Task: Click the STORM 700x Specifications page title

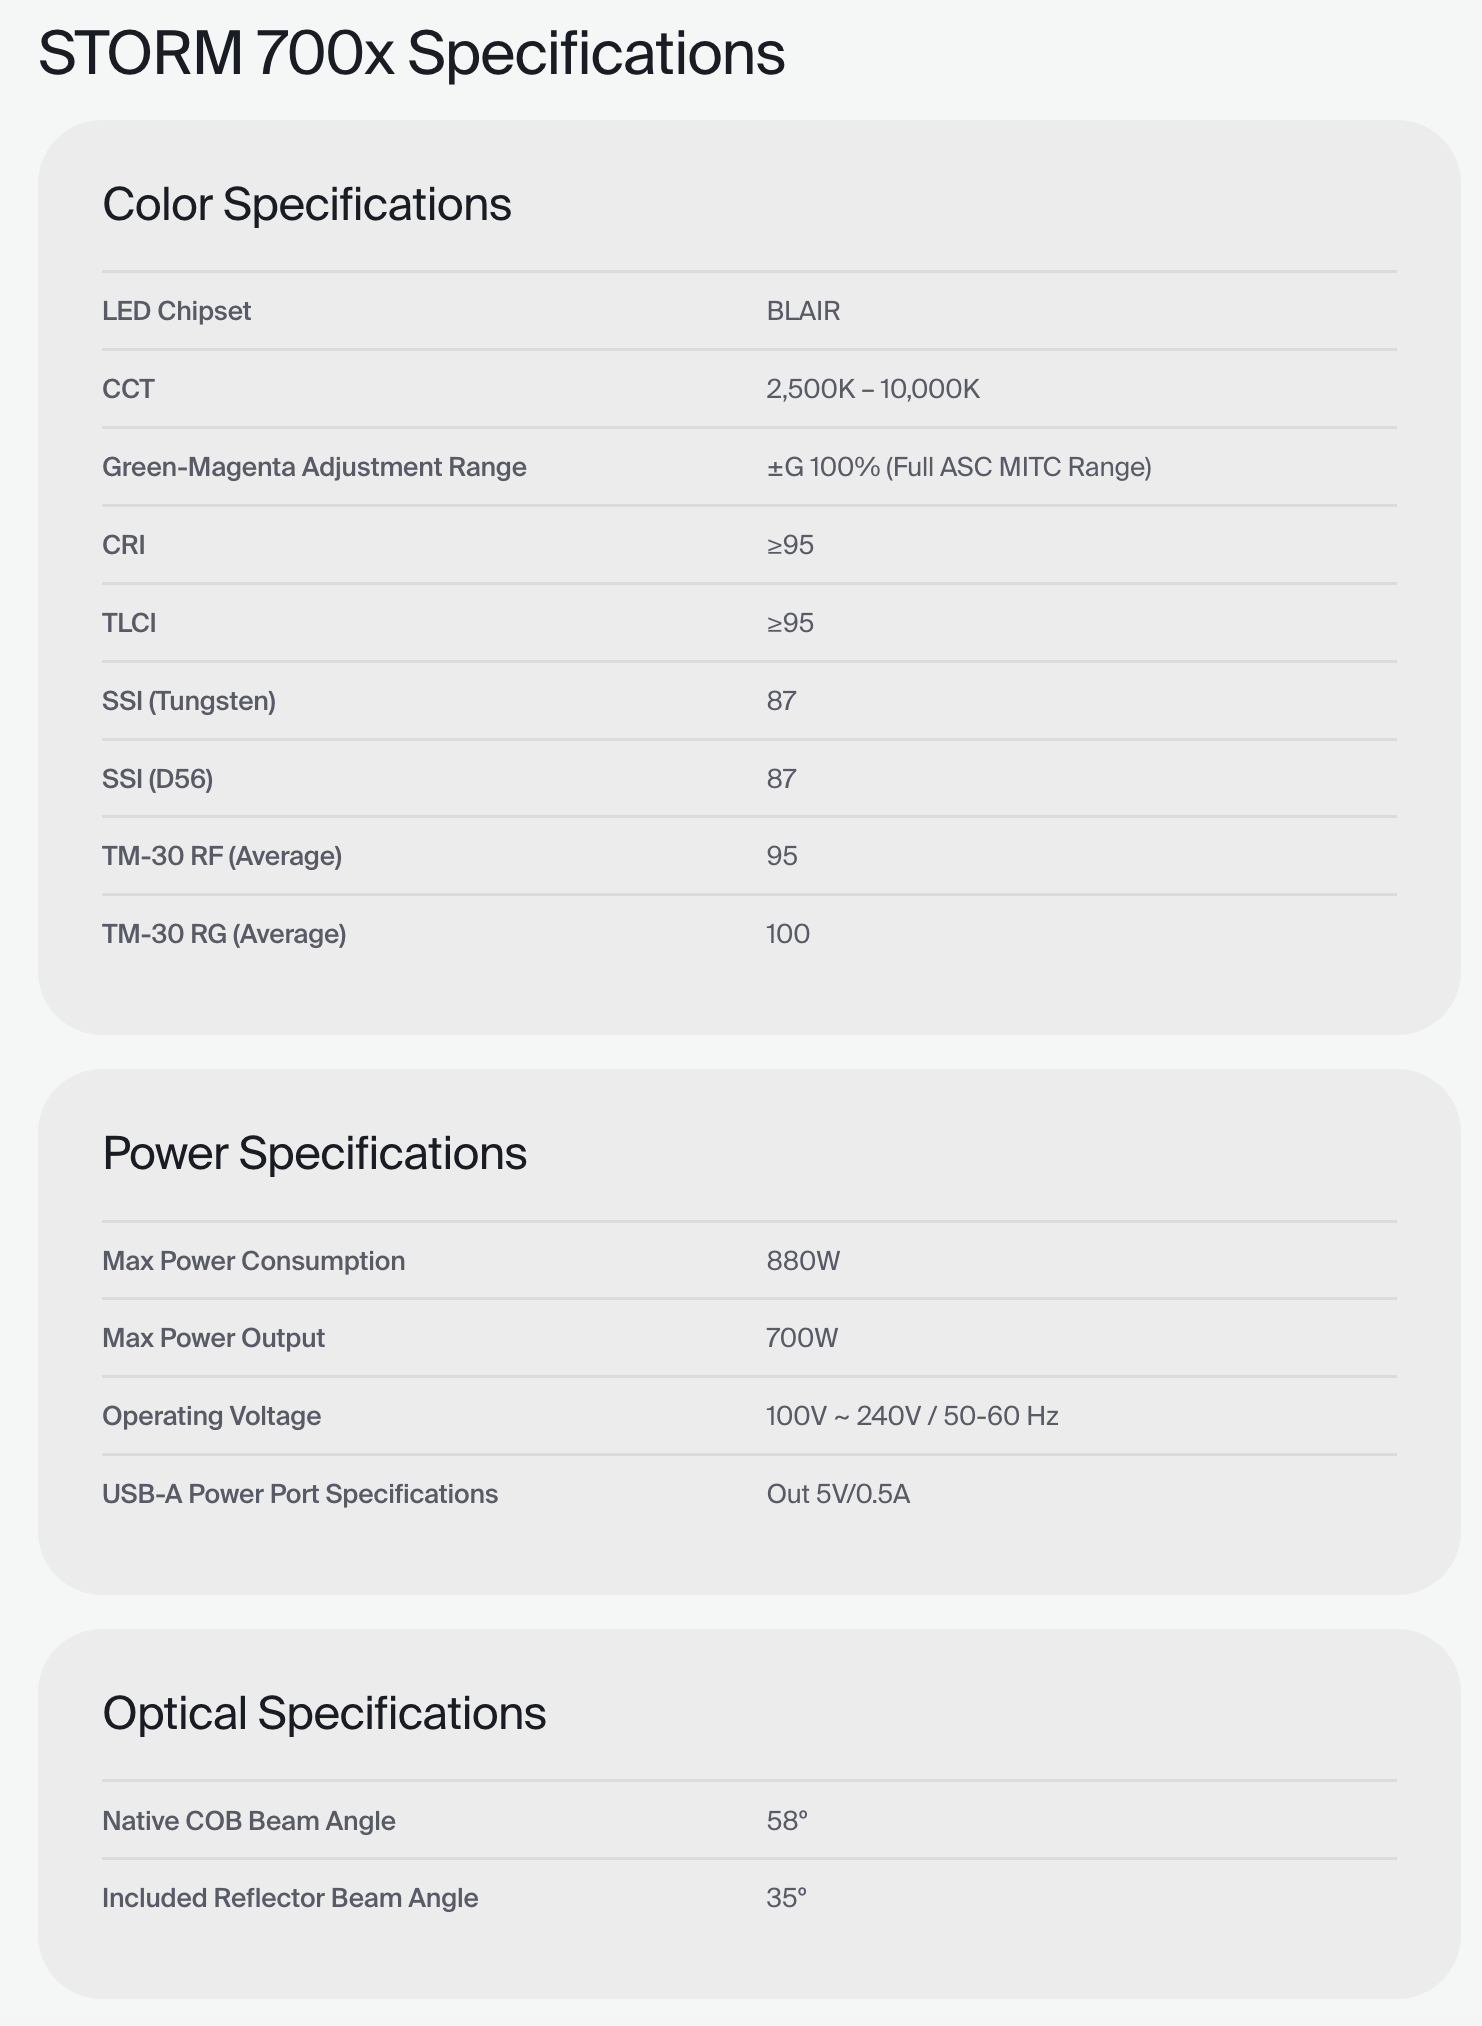Action: click(411, 53)
